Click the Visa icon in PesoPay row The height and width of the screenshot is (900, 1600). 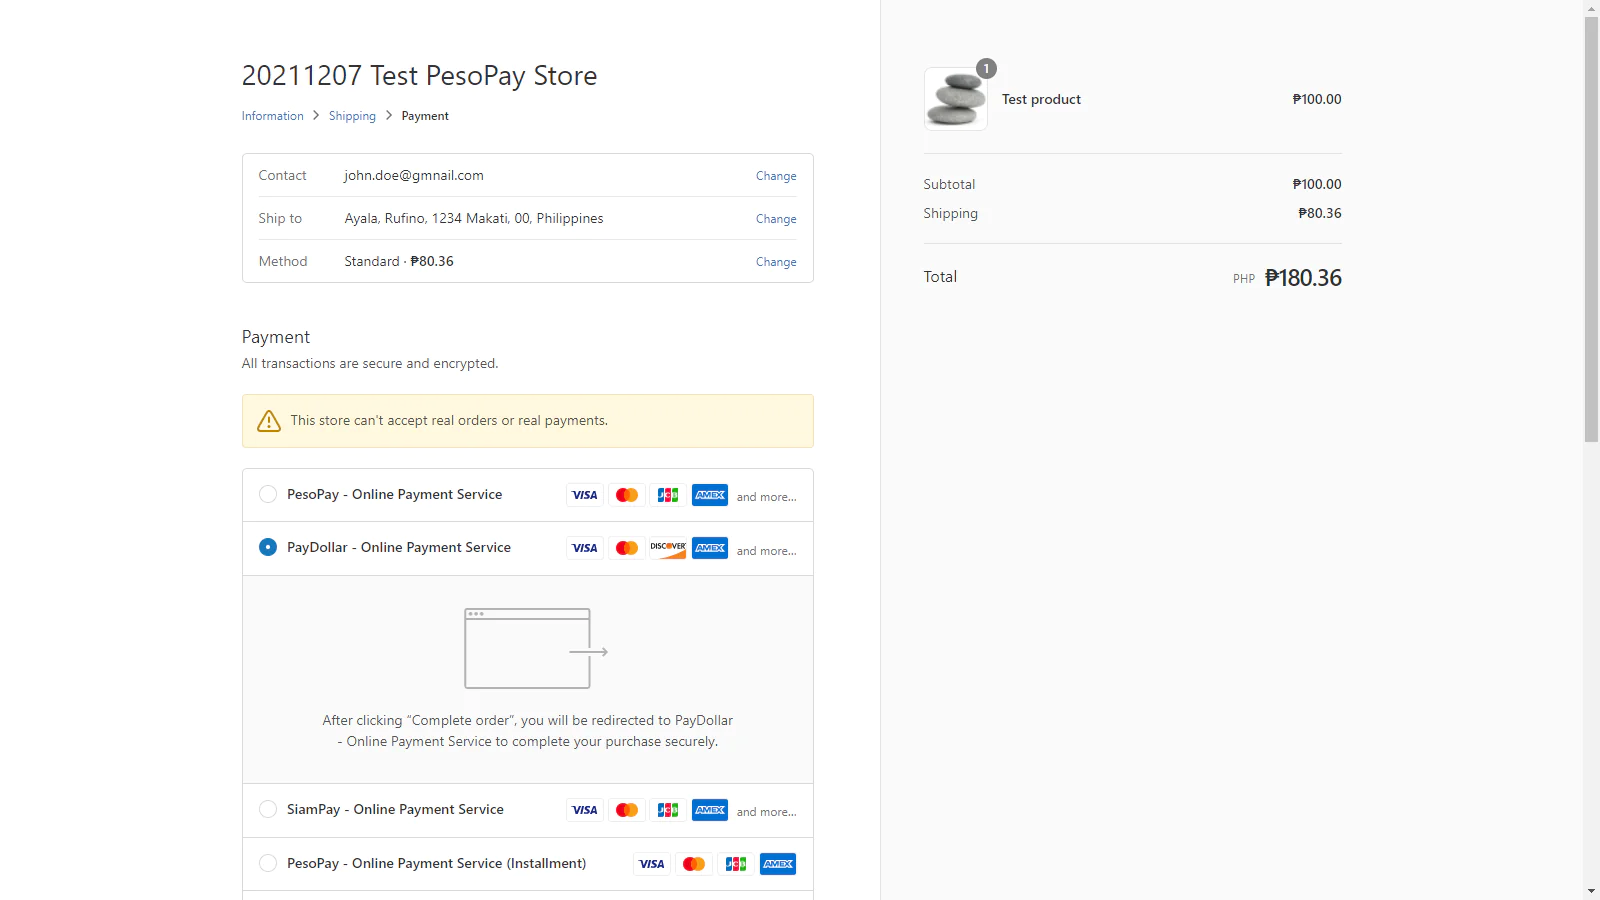(585, 495)
